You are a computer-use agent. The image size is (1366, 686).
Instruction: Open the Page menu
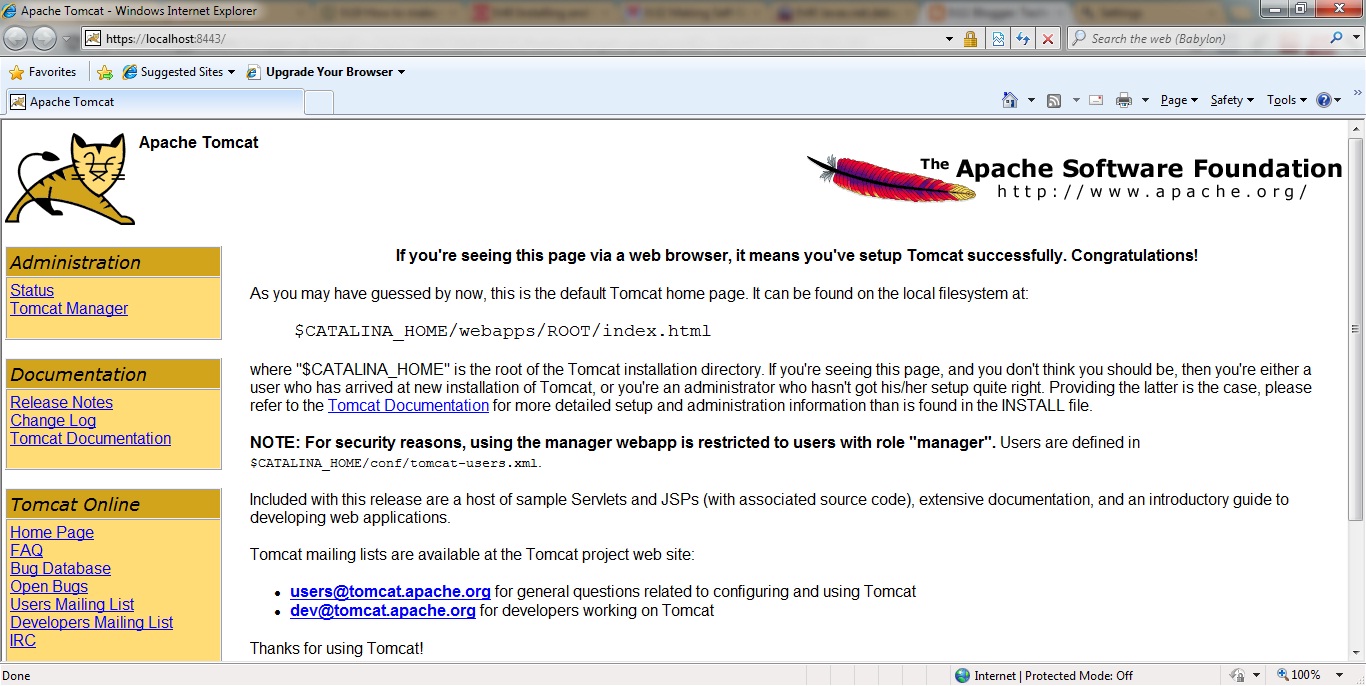click(1179, 100)
